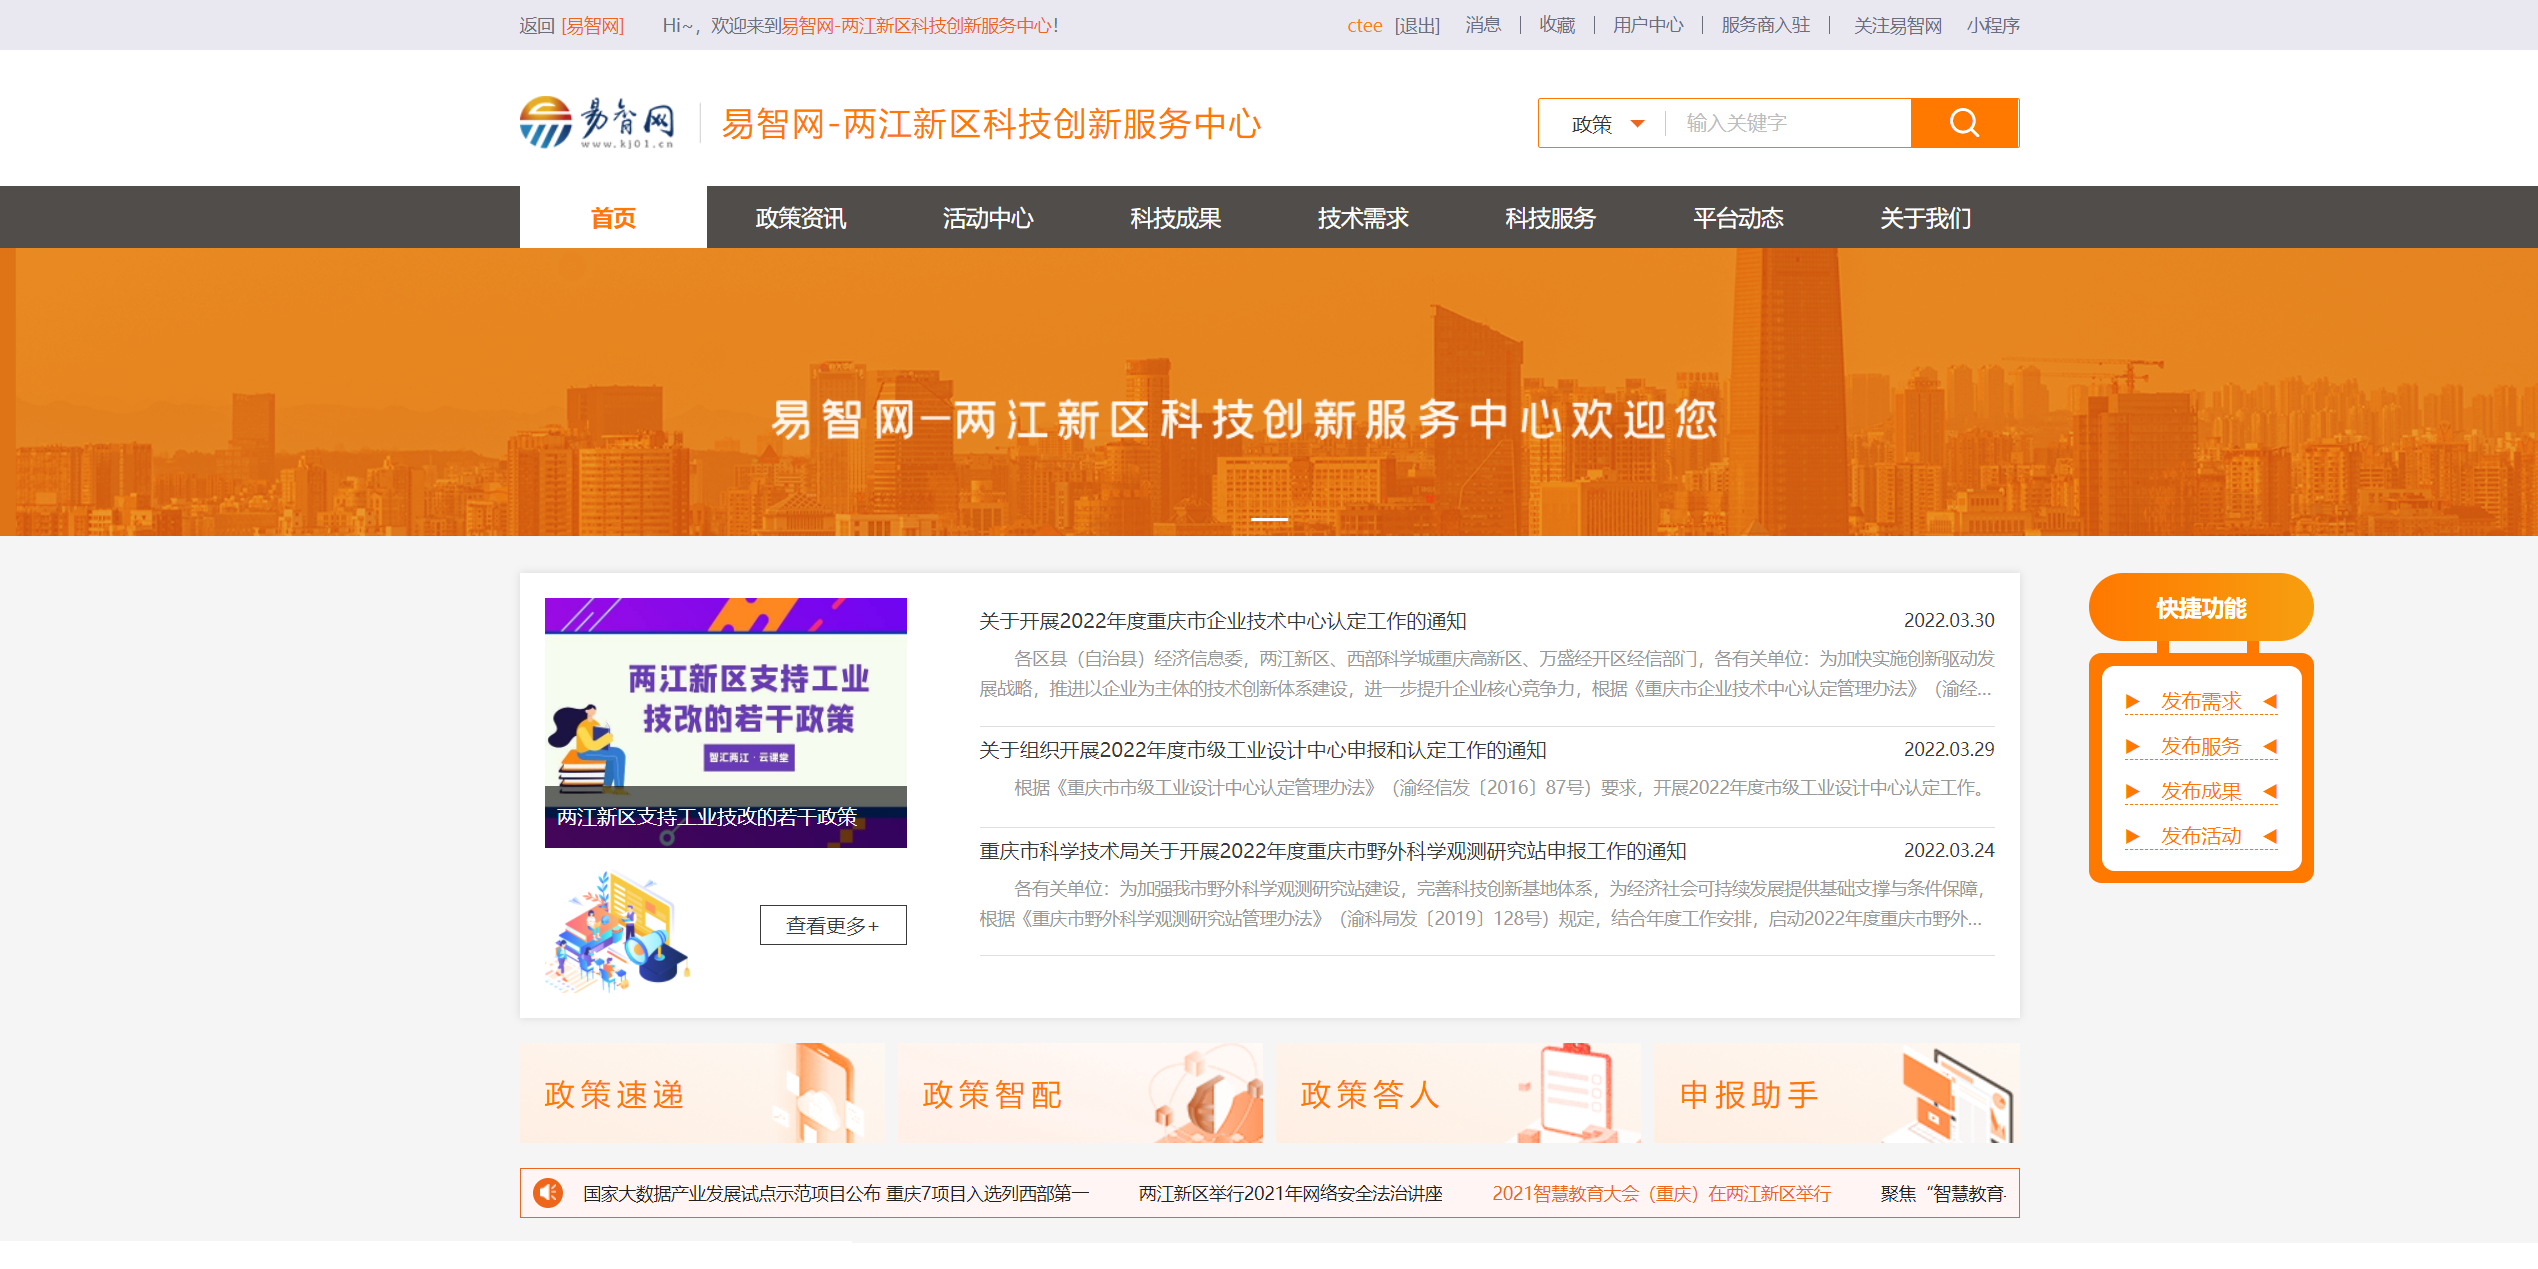The width and height of the screenshot is (2538, 1269).
Task: Click the 服务商入驻 link
Action: click(x=1766, y=25)
